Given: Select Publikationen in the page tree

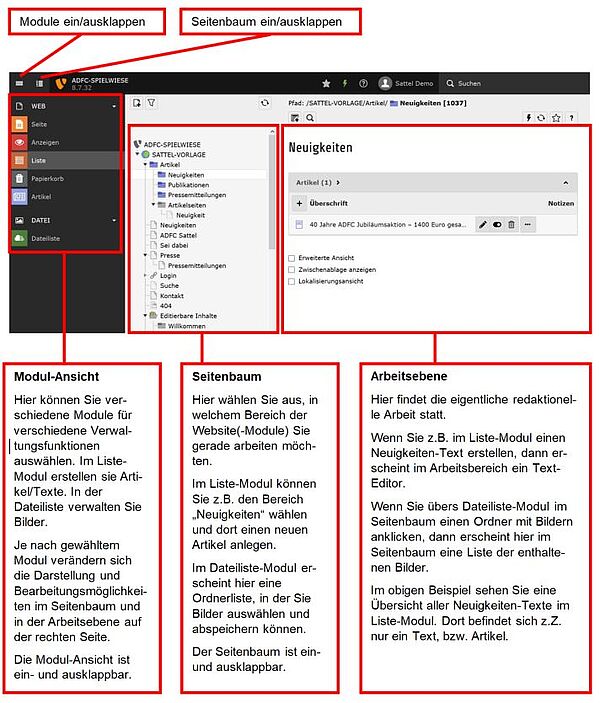Looking at the screenshot, I should pos(188,185).
